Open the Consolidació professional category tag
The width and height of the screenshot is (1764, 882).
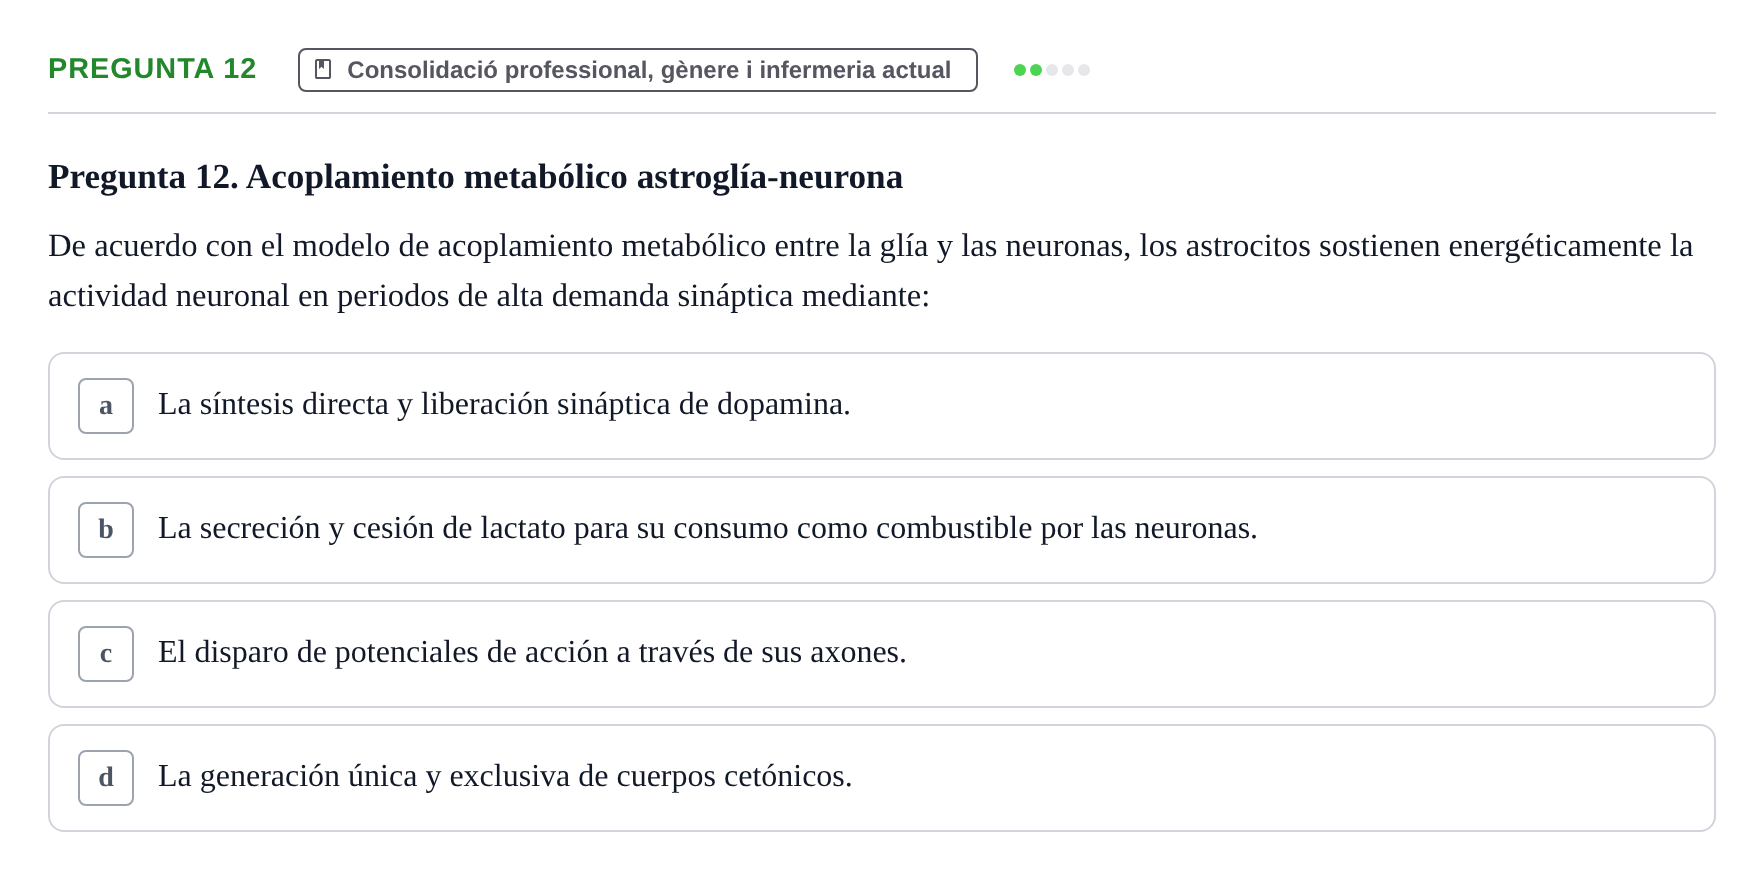click(x=638, y=70)
